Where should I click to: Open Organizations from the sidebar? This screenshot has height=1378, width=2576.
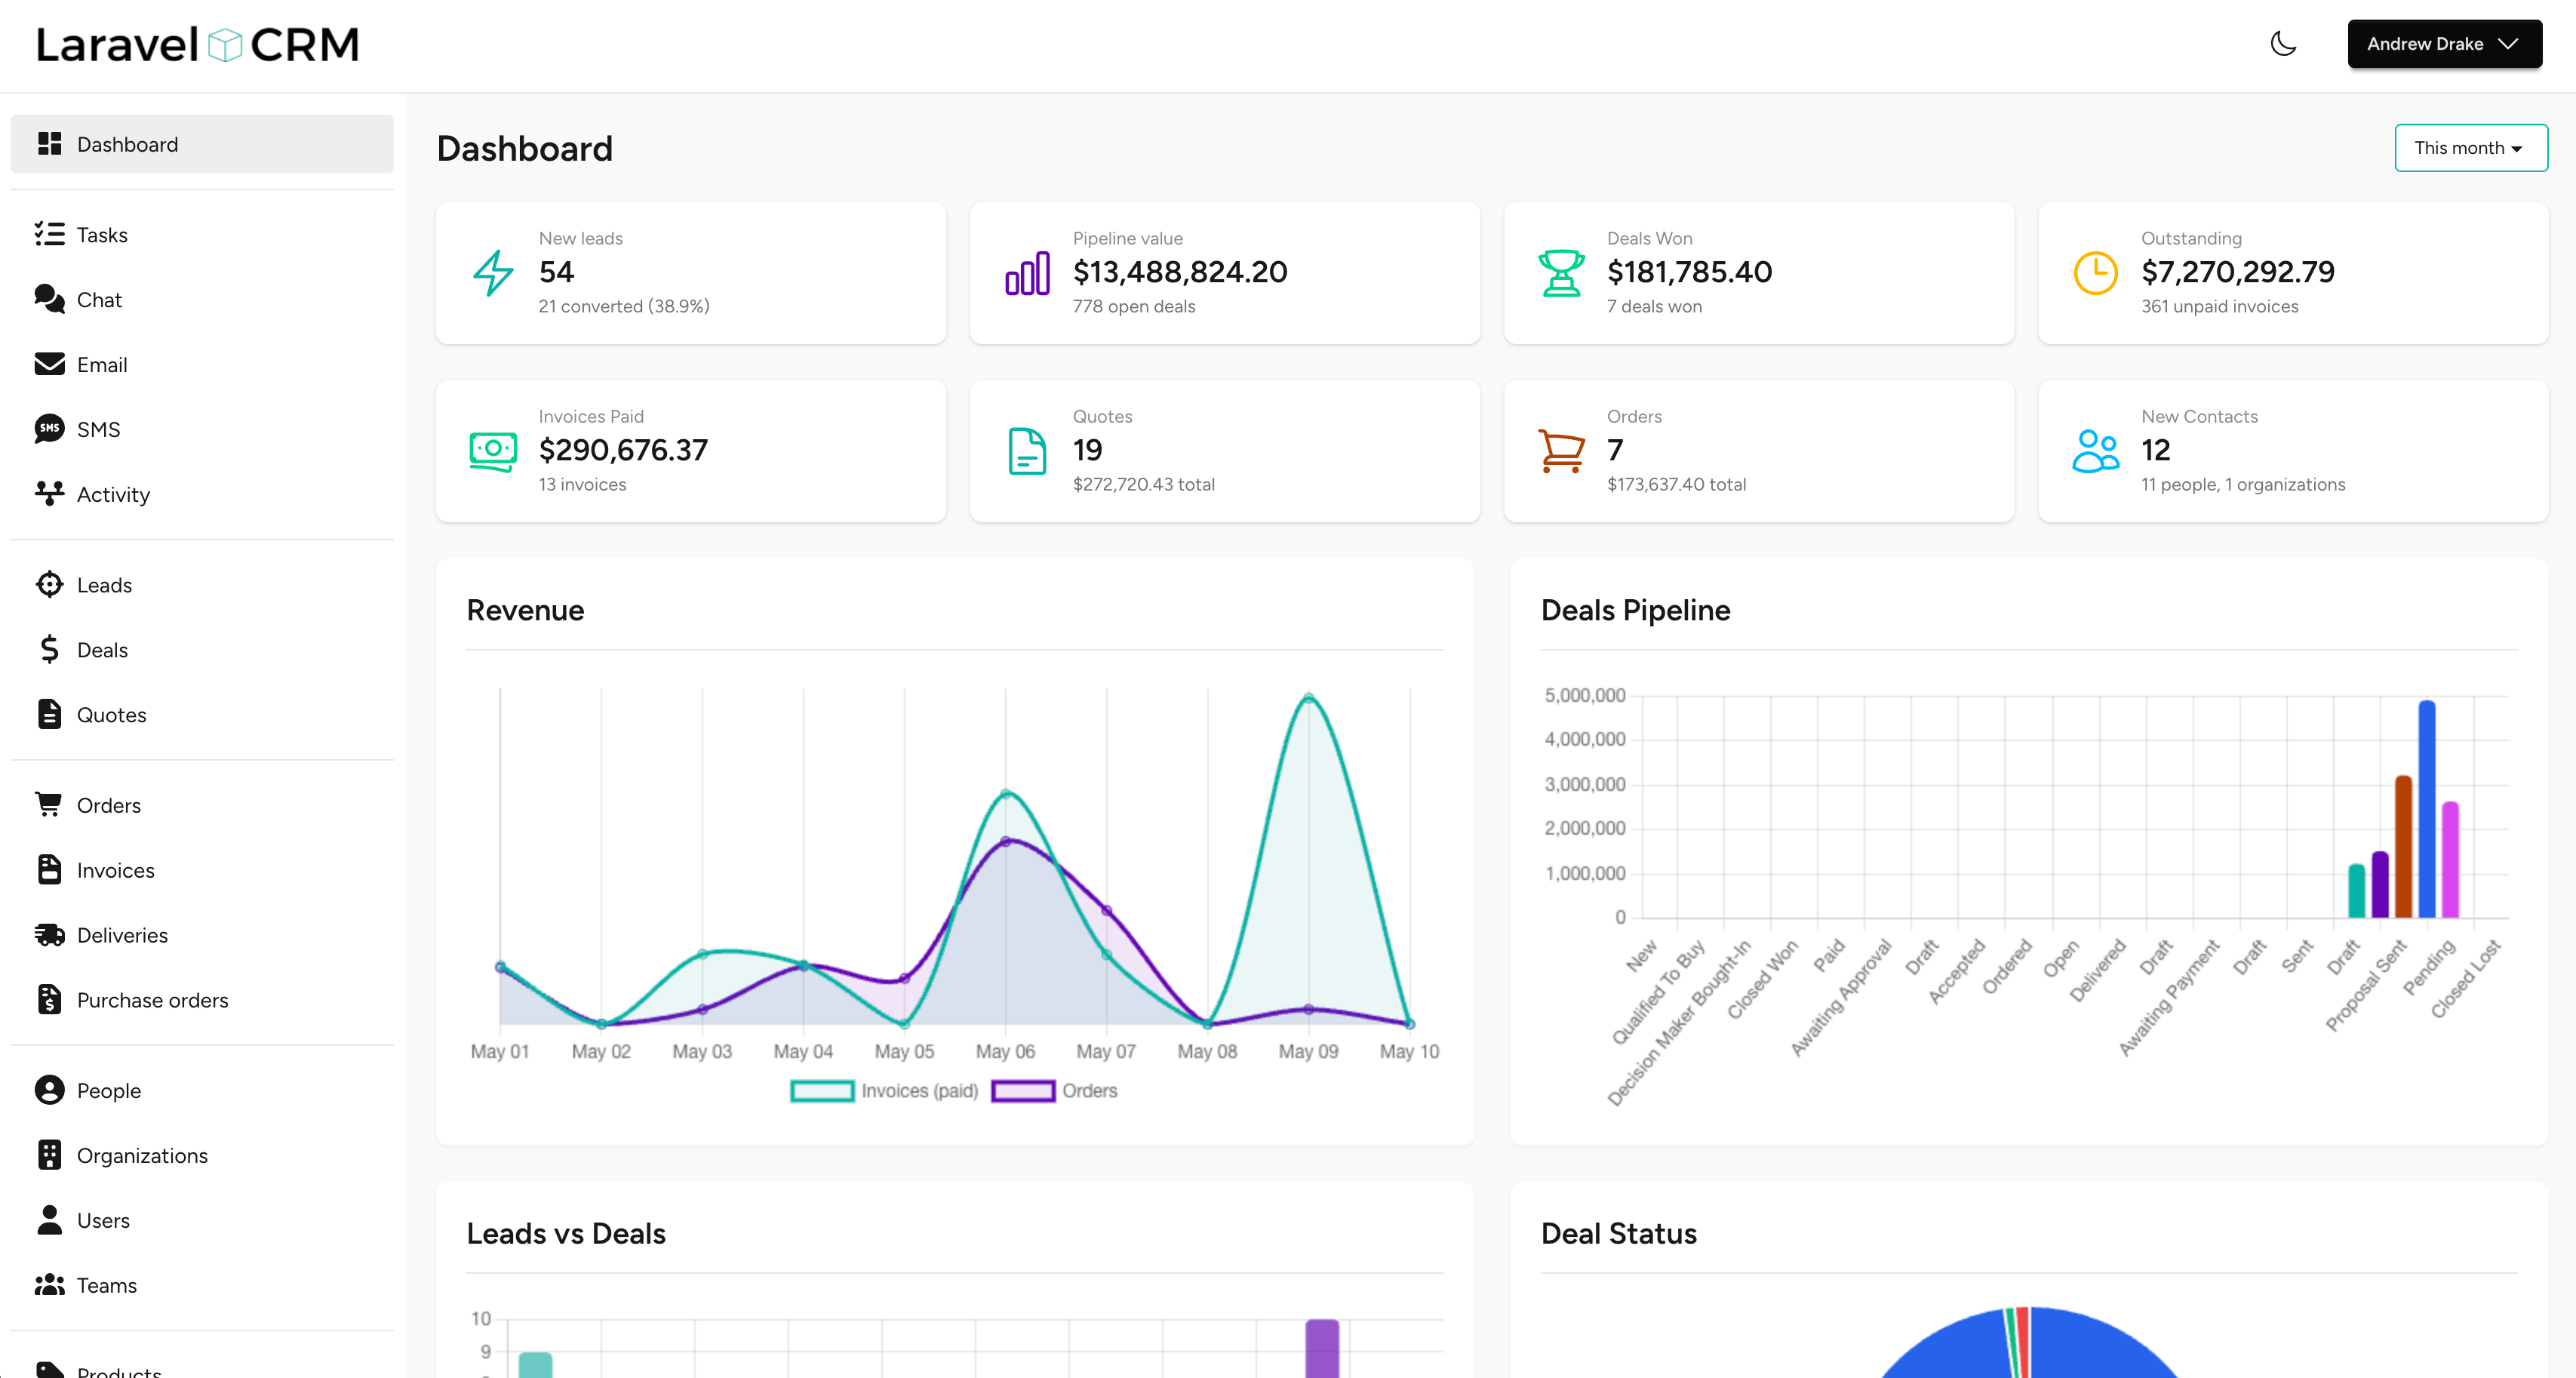pos(202,1154)
